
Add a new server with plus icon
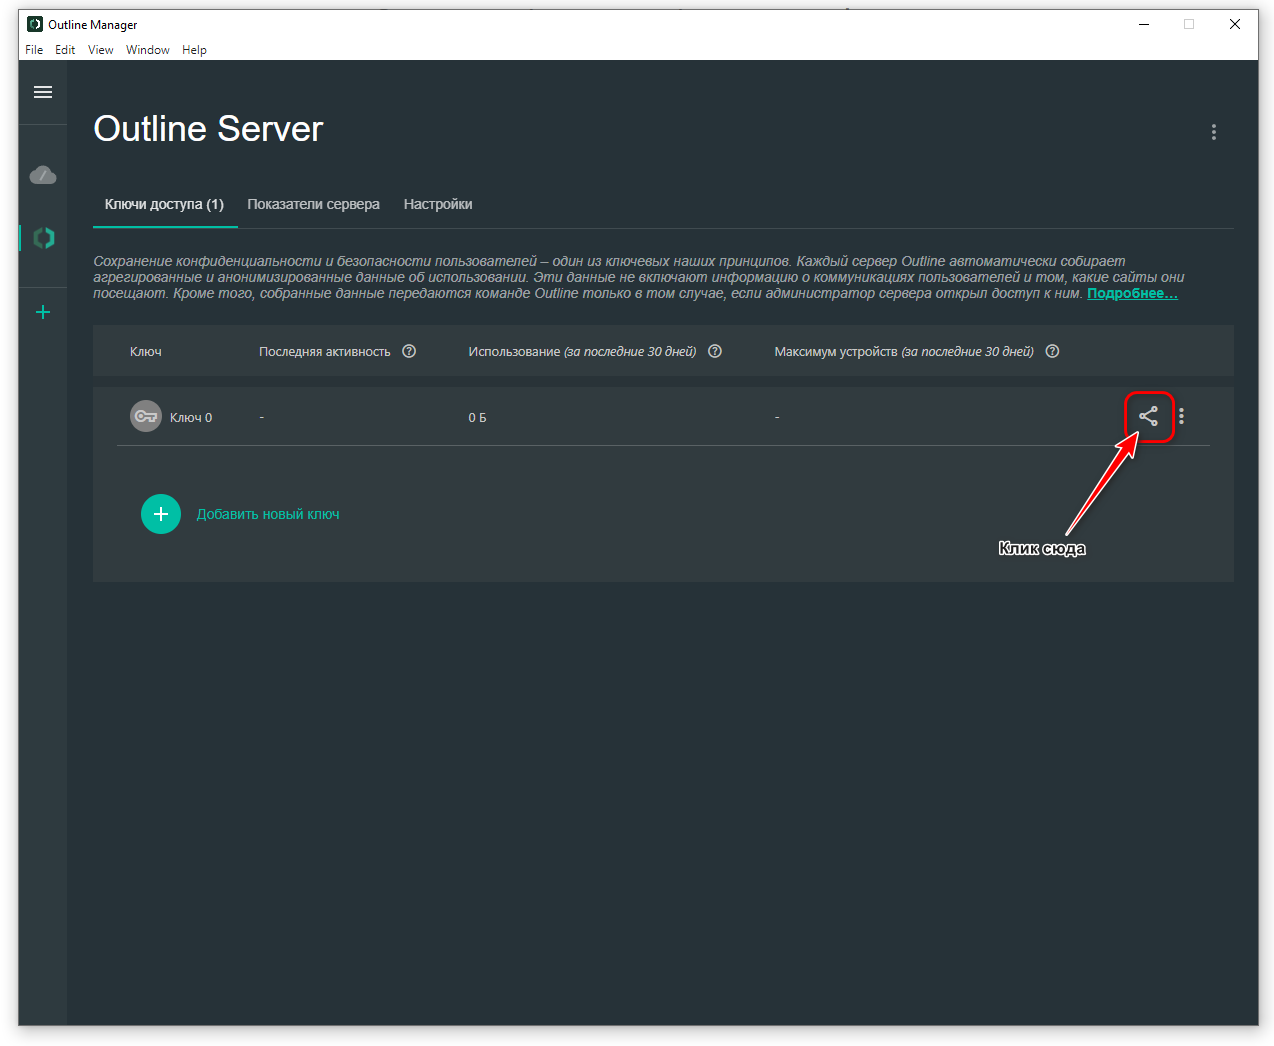[x=43, y=312]
